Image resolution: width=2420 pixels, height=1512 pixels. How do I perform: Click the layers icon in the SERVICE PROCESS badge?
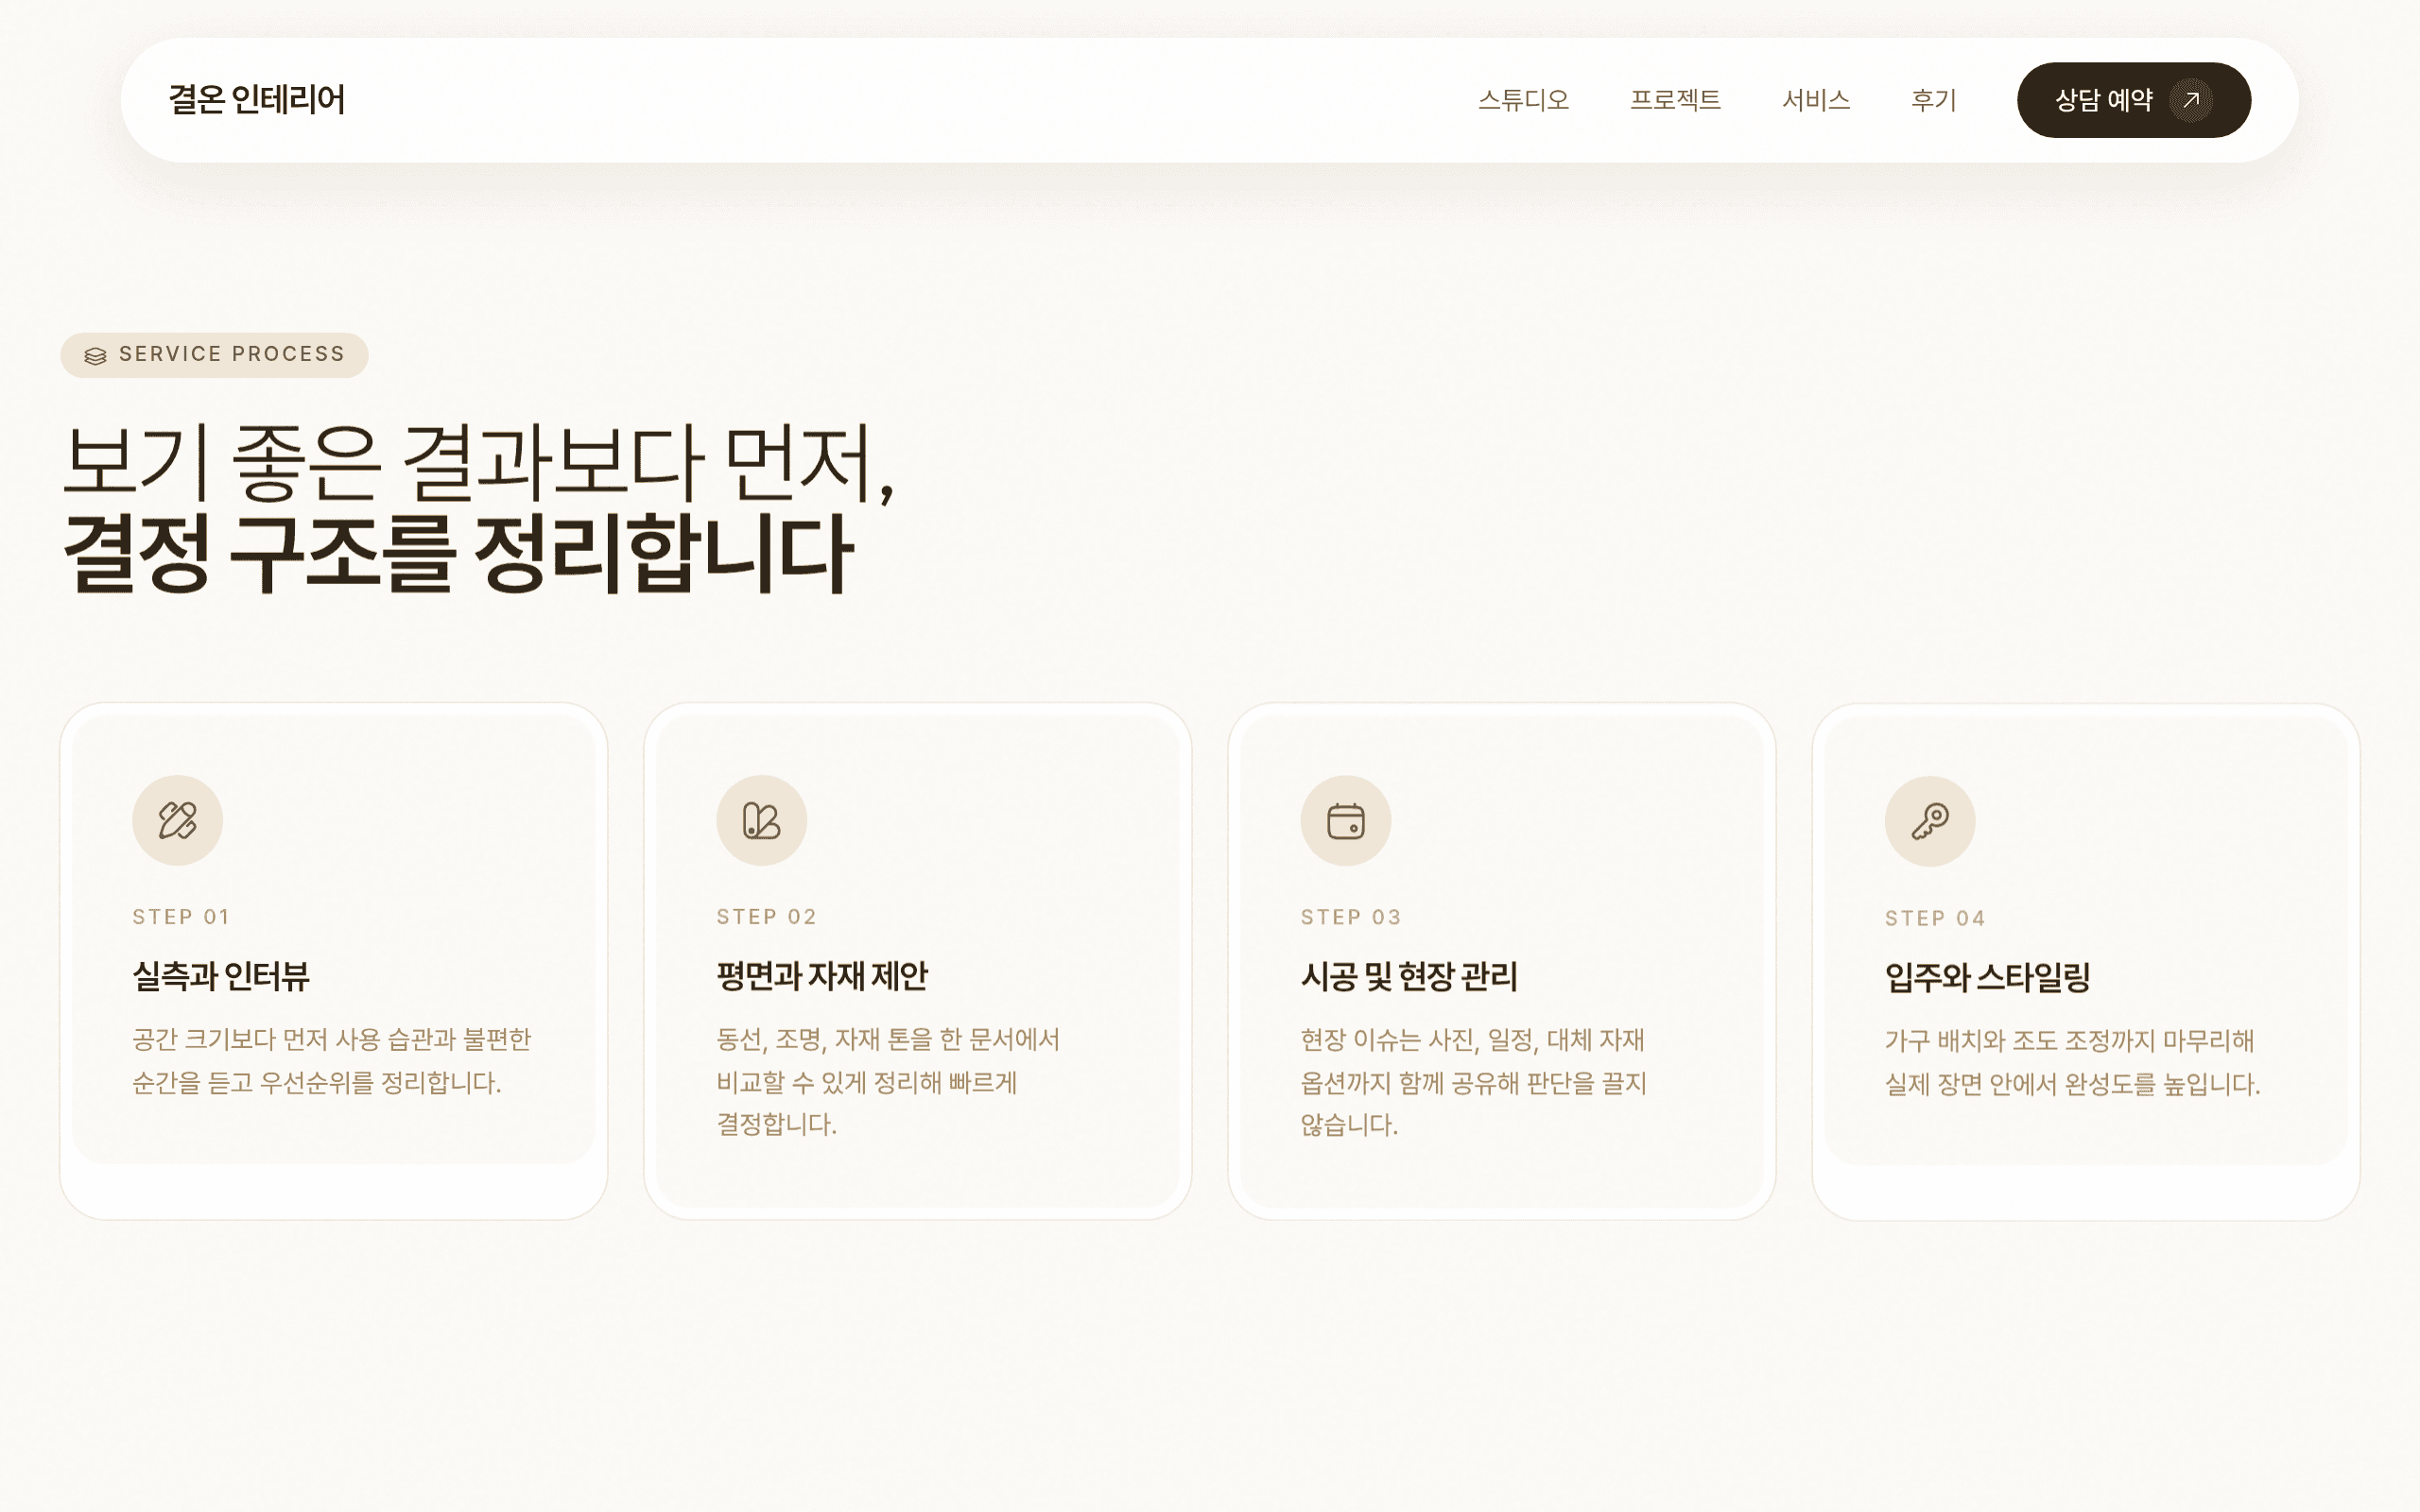click(x=95, y=354)
